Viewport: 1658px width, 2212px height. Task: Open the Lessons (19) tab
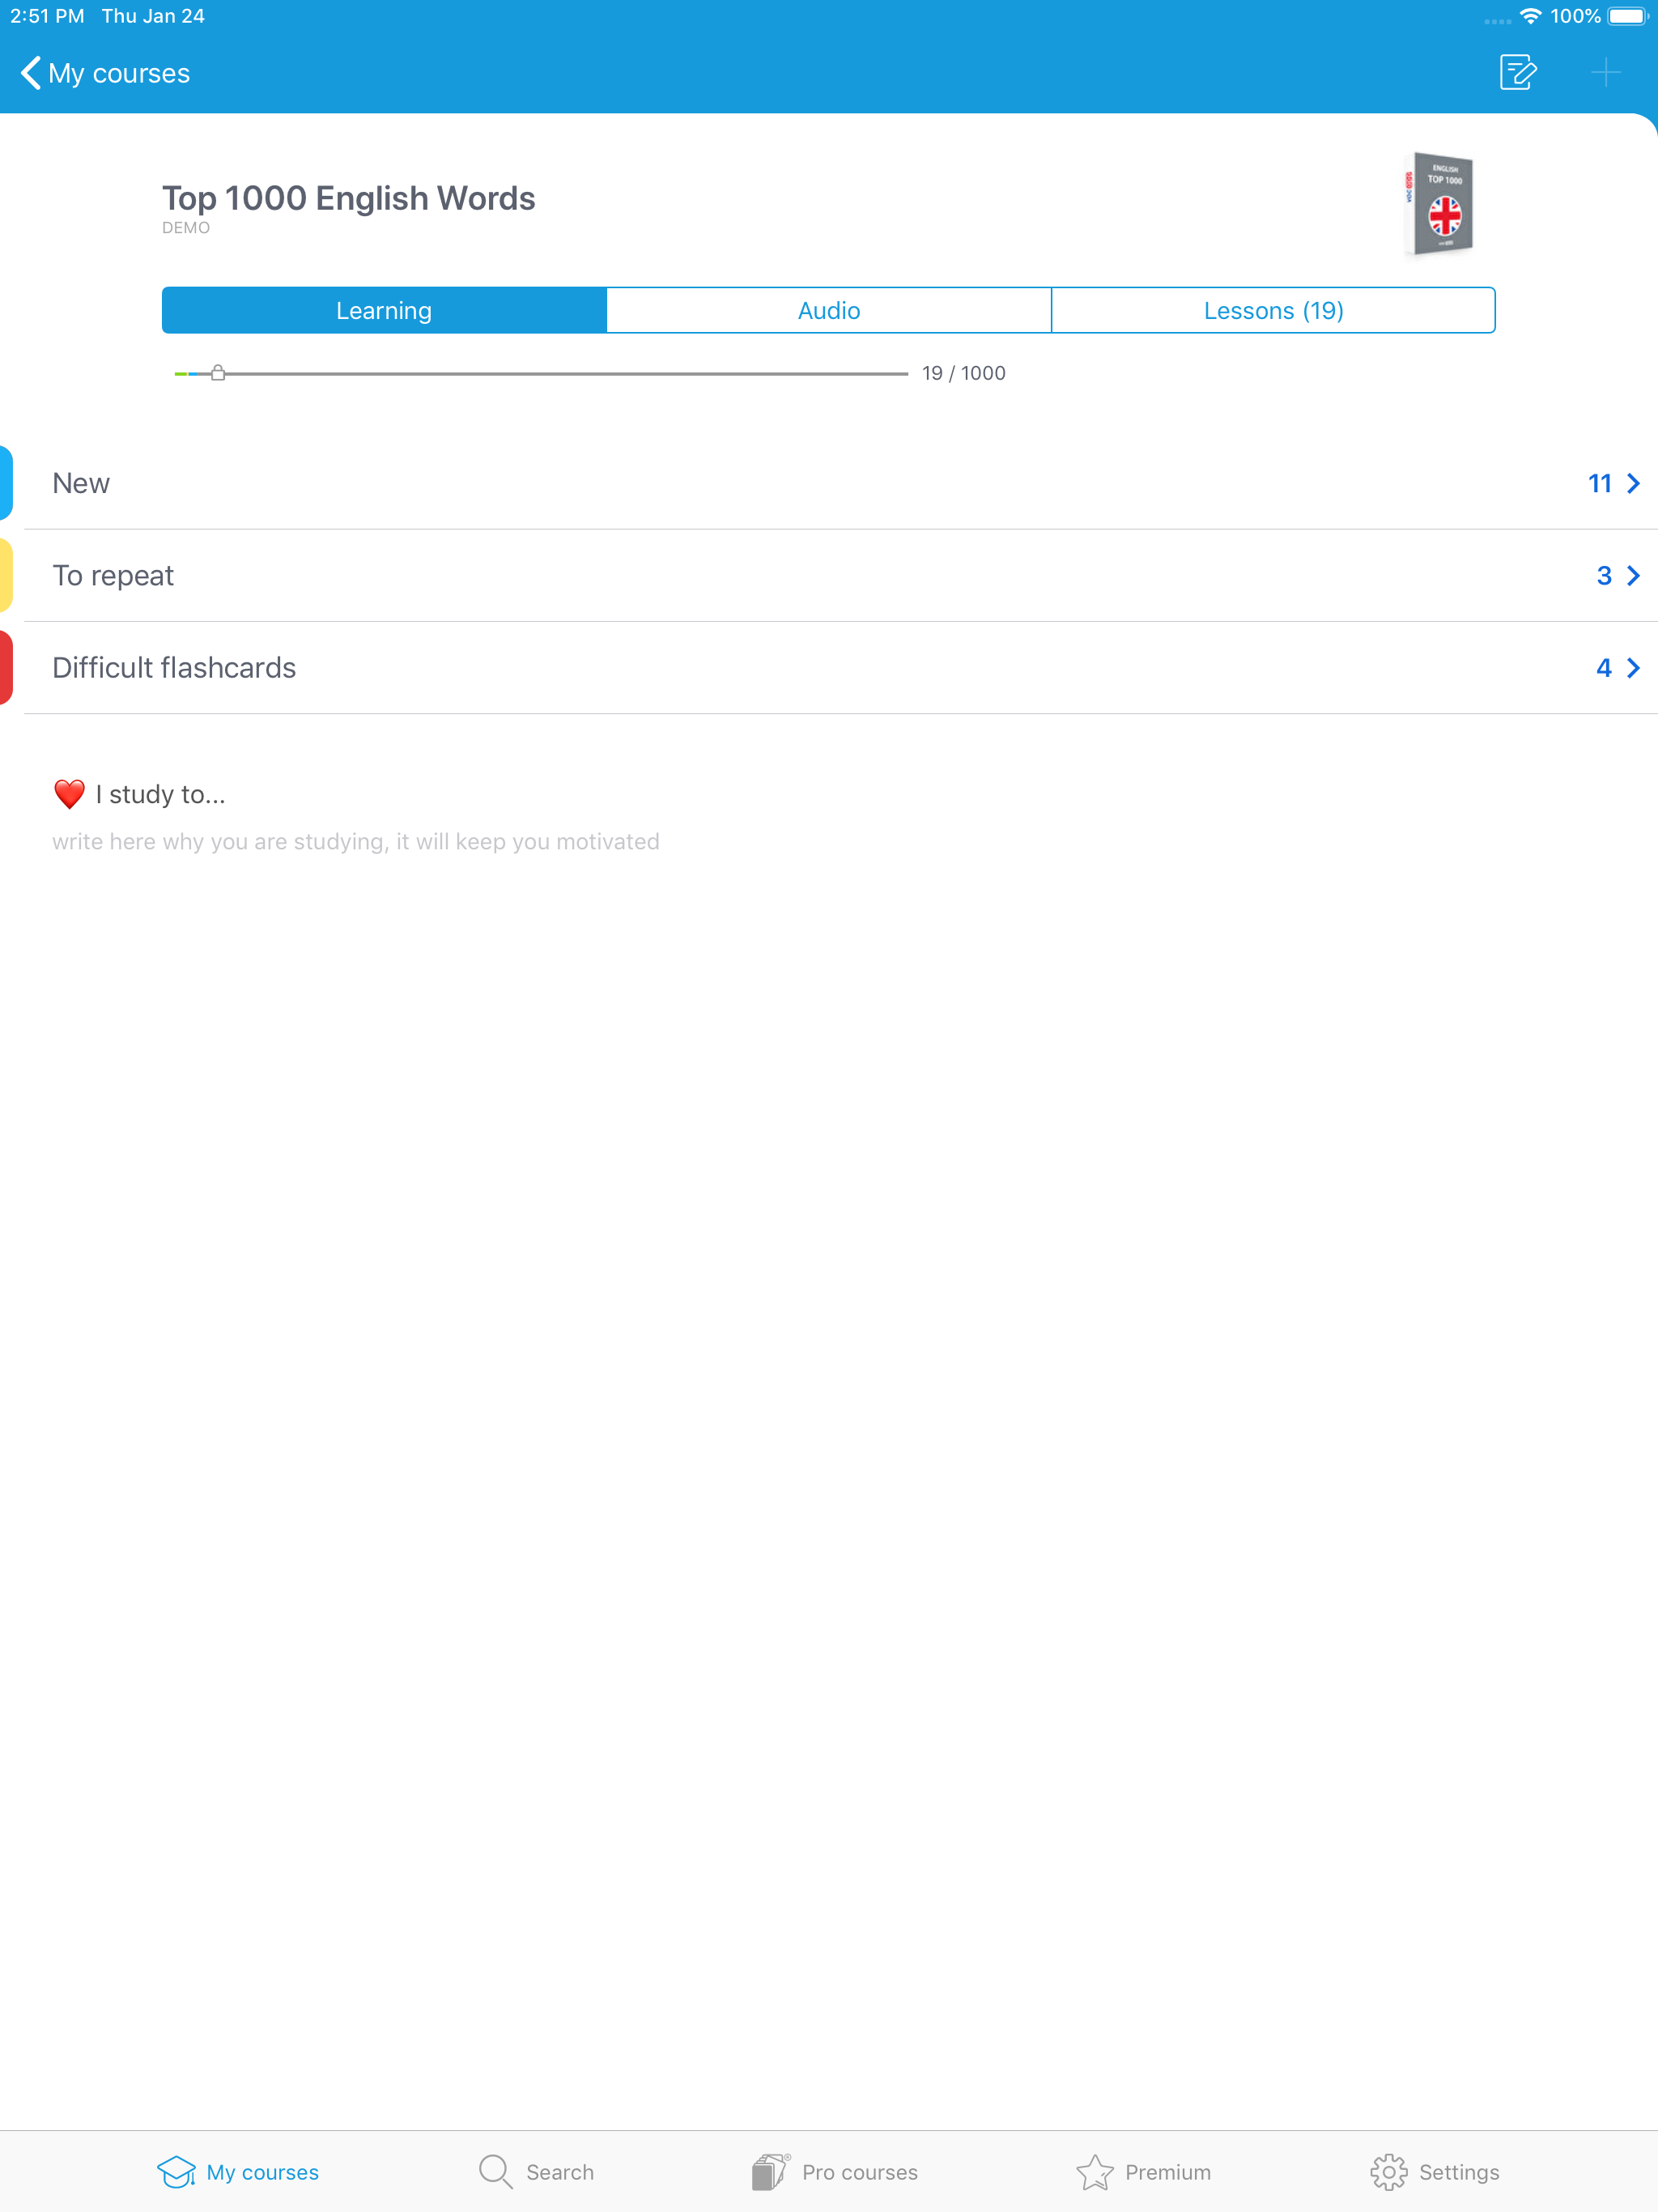coord(1273,310)
